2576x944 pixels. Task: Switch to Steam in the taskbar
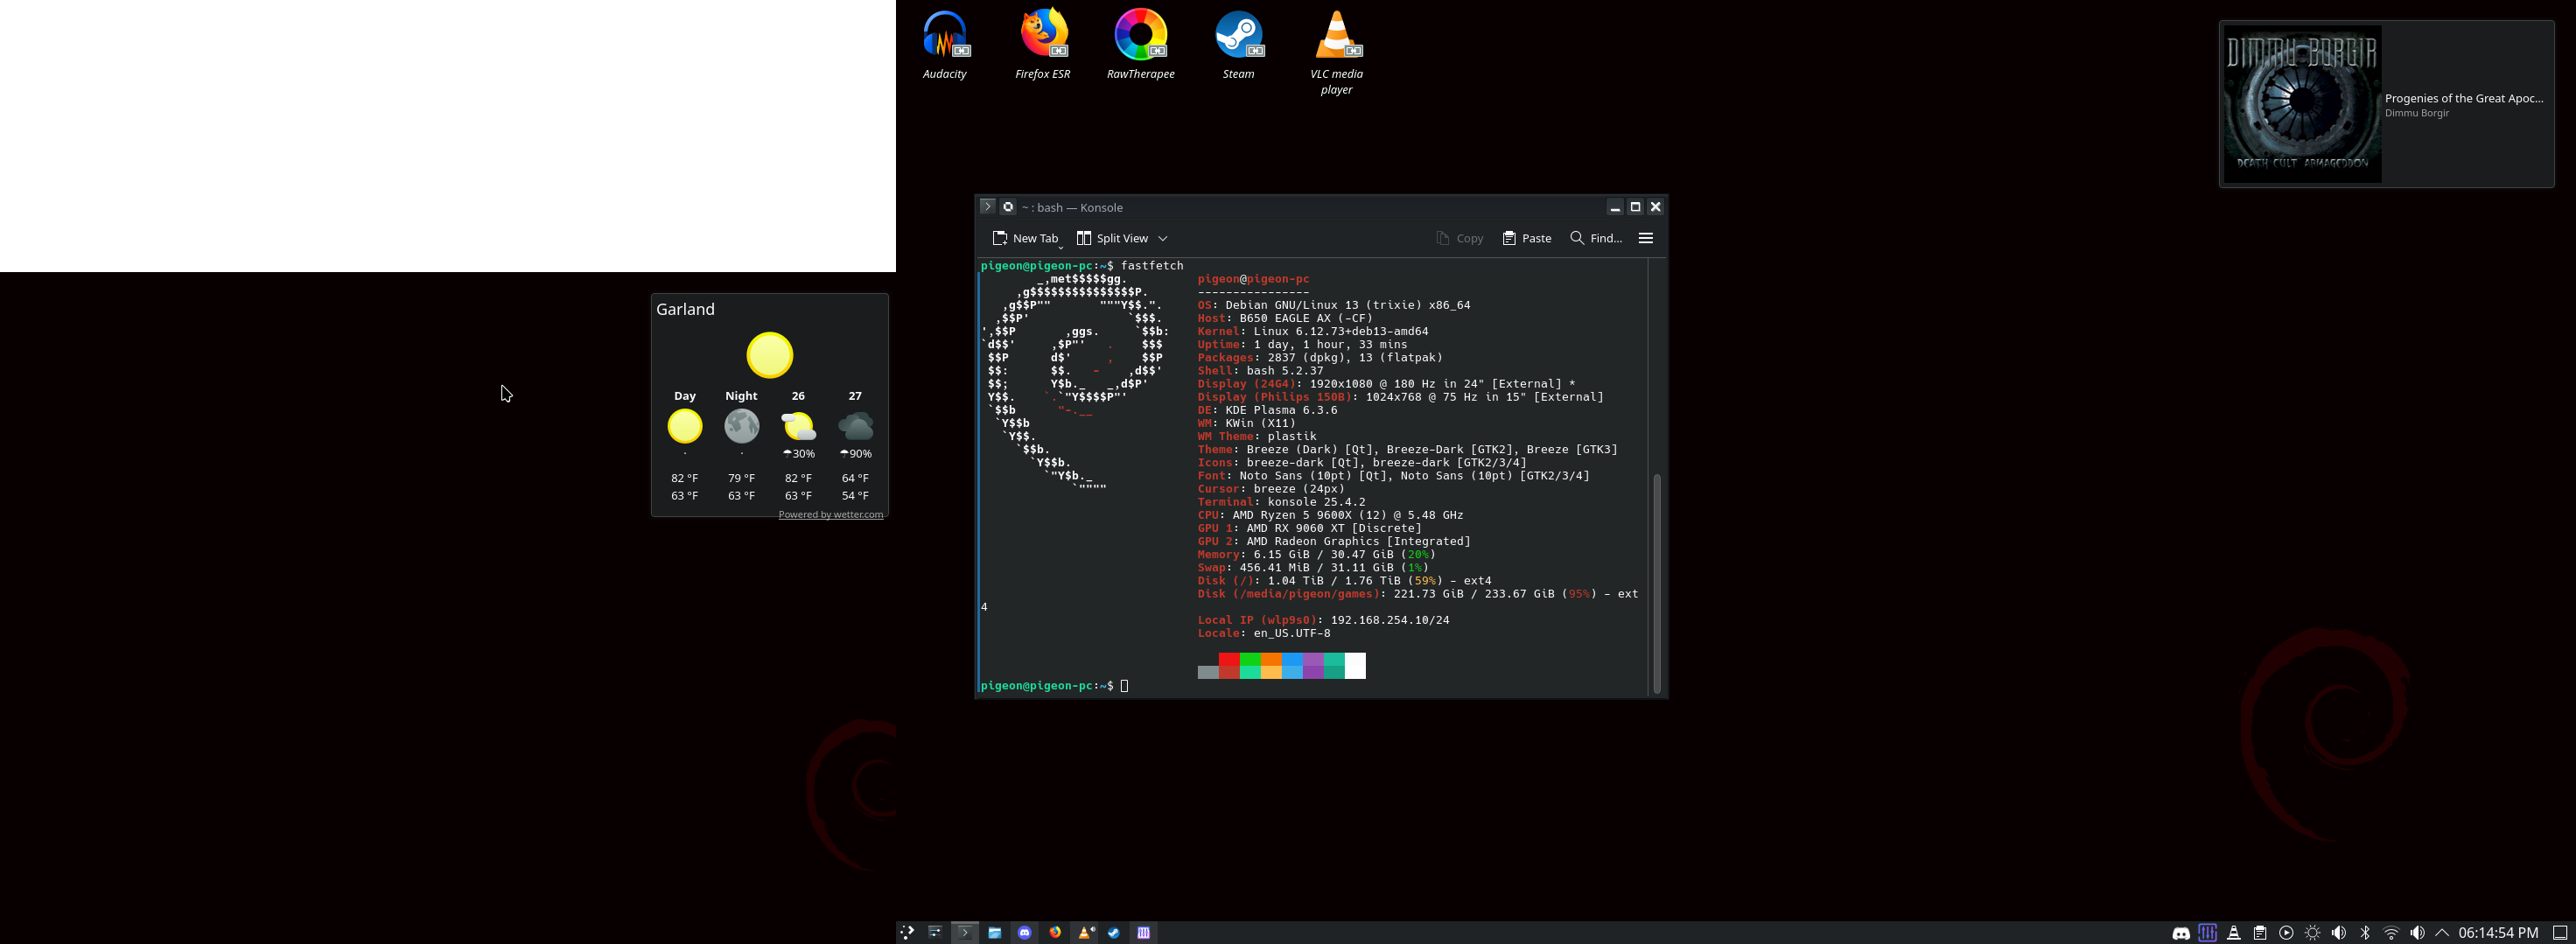tap(1114, 932)
